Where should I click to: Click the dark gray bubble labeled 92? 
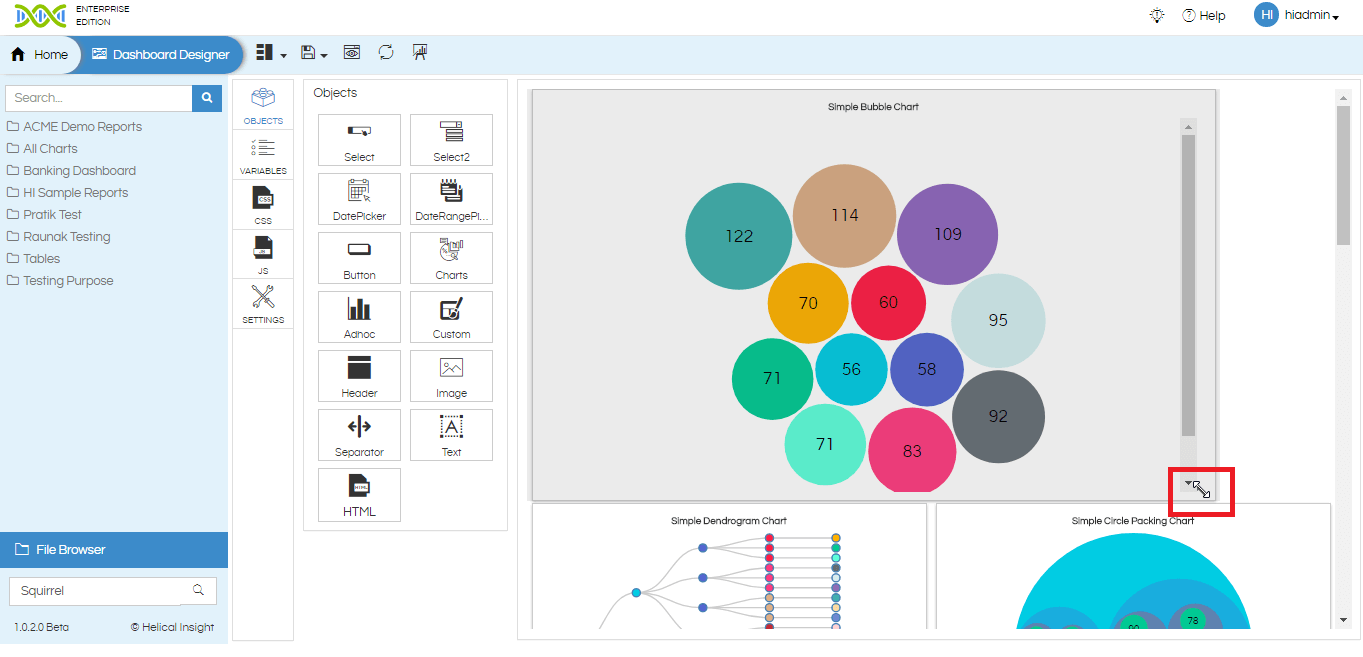pyautogui.click(x=998, y=416)
